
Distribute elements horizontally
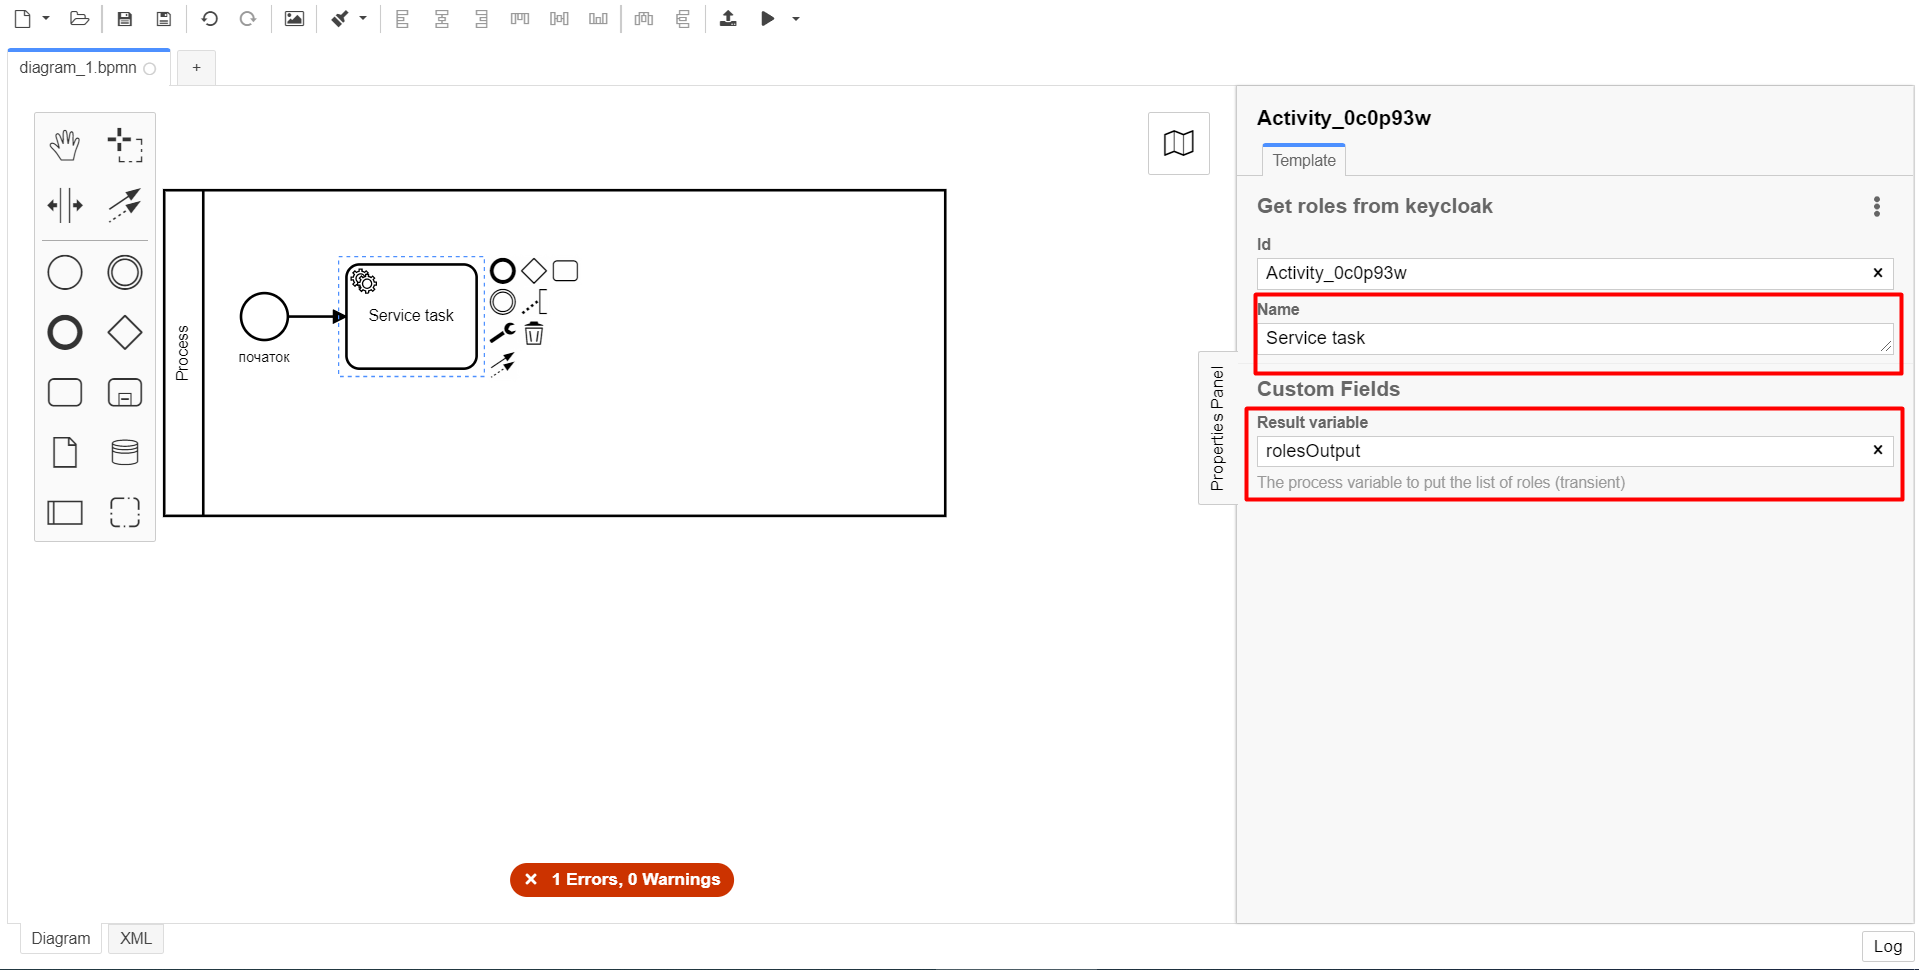coord(644,19)
